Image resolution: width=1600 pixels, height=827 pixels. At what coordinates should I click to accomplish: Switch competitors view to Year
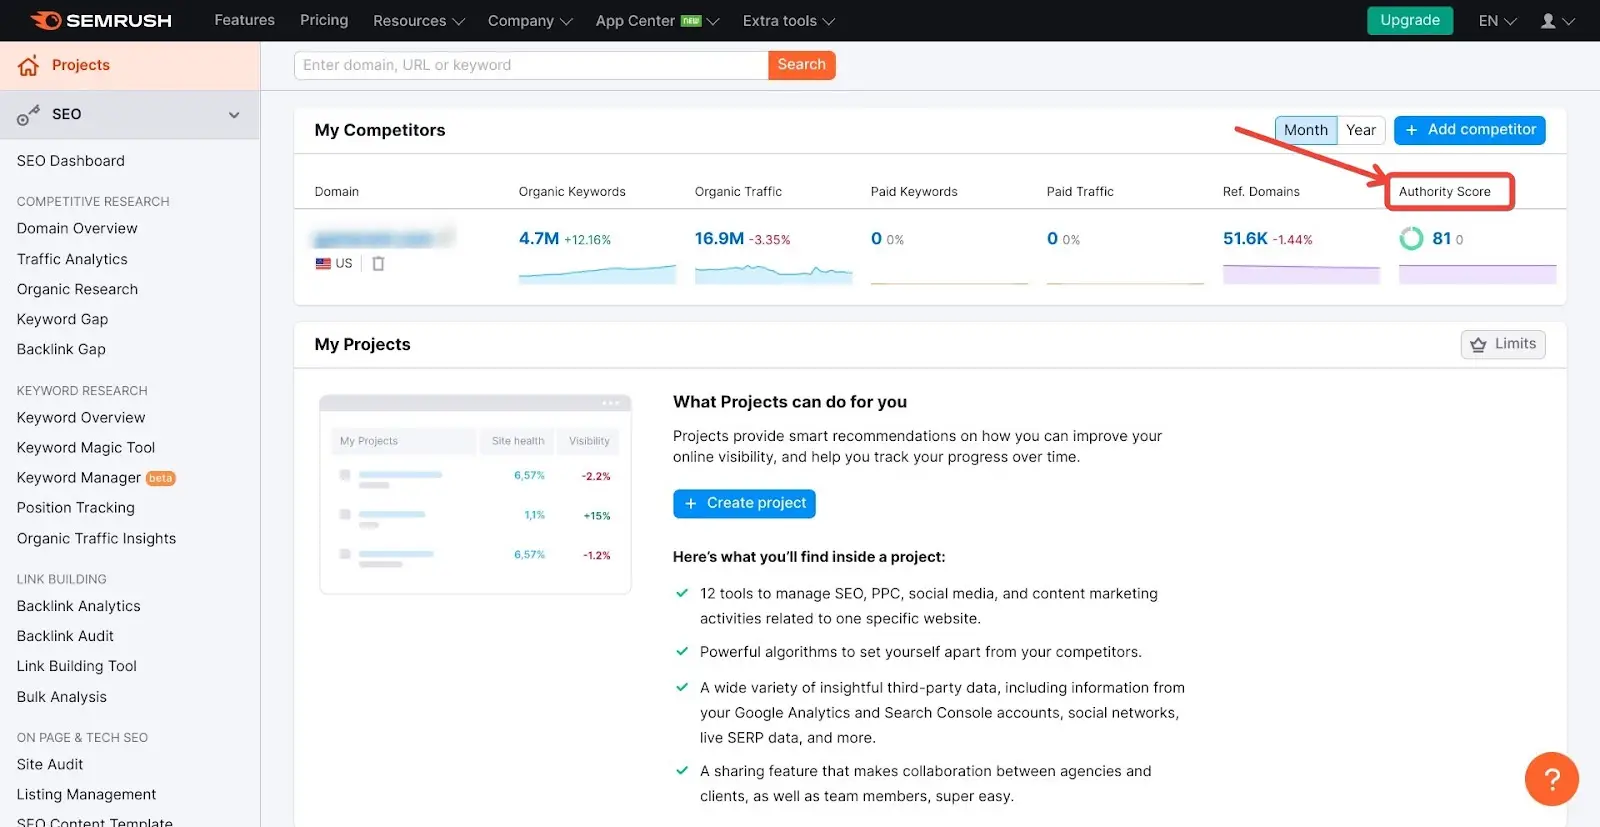pos(1360,130)
